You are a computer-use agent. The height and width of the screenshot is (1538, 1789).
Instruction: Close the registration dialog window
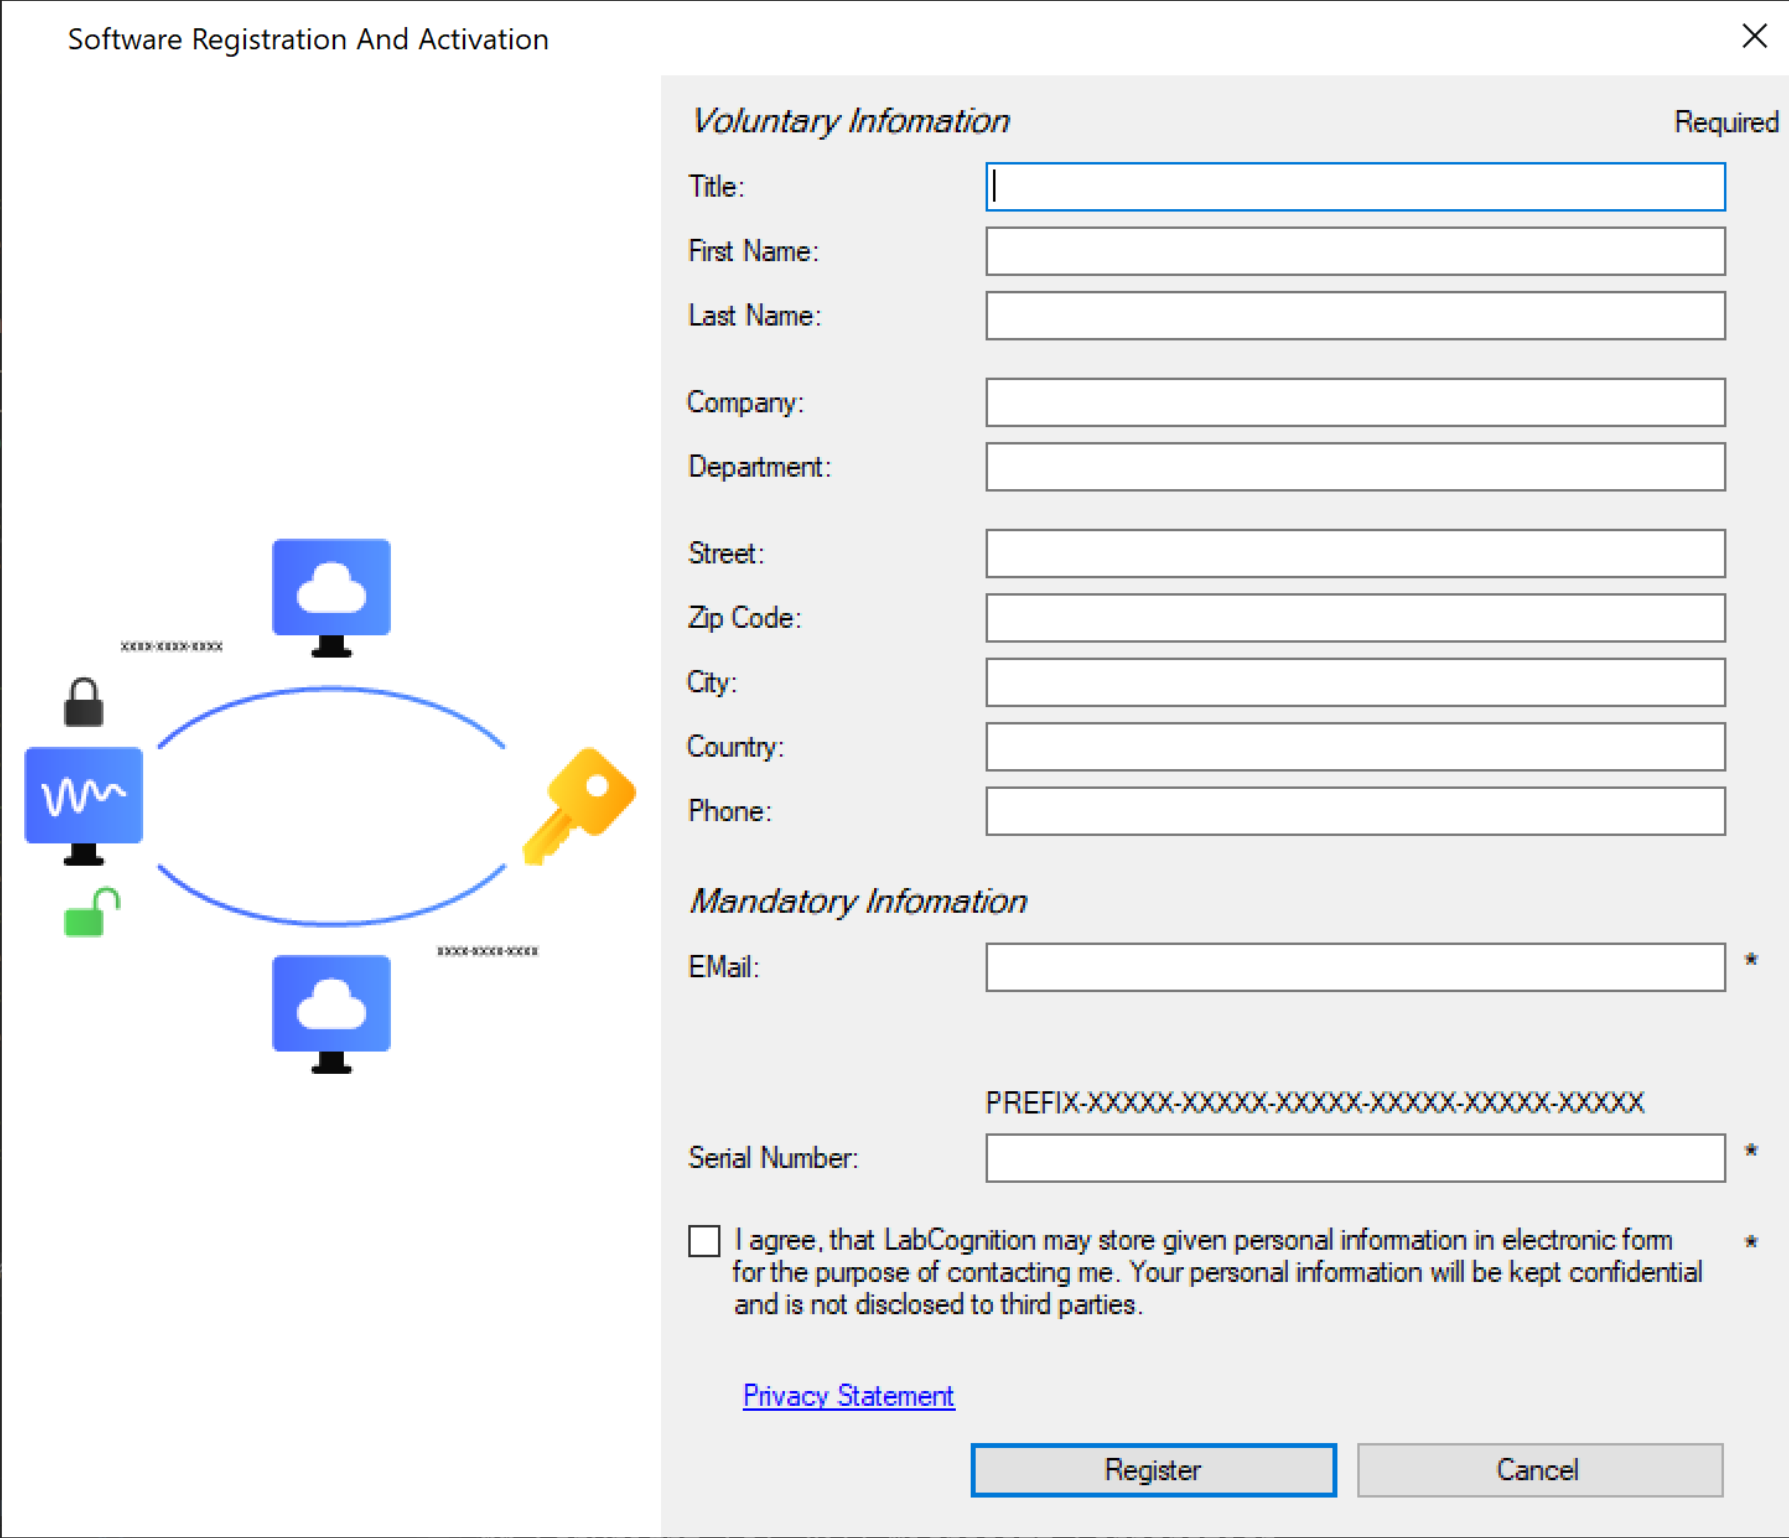tap(1754, 37)
